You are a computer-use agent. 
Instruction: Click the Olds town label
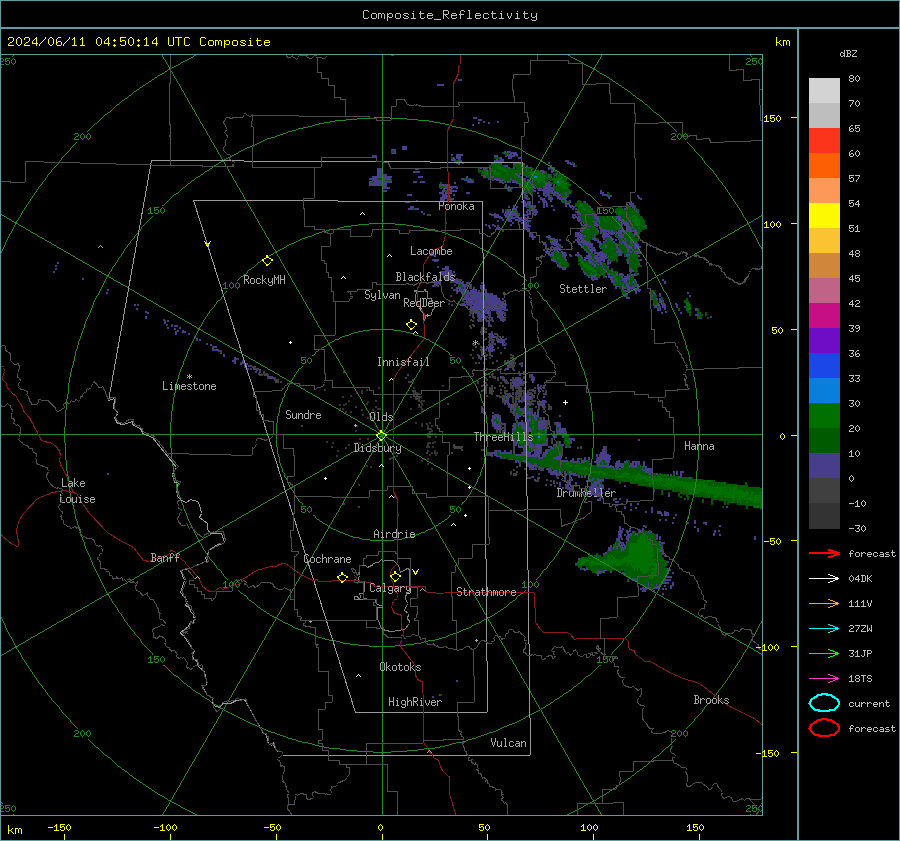coord(381,417)
